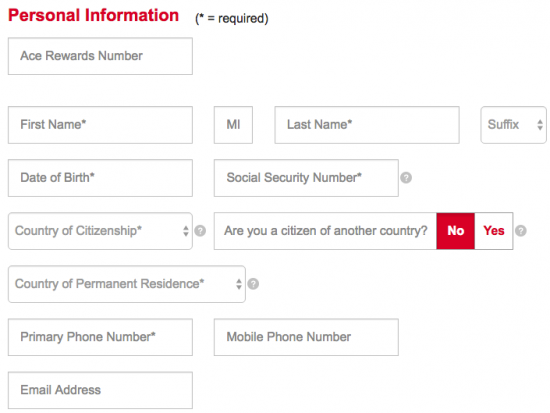The width and height of the screenshot is (550, 413).
Task: Focus the Ace Rewards Number field
Action: (x=100, y=56)
